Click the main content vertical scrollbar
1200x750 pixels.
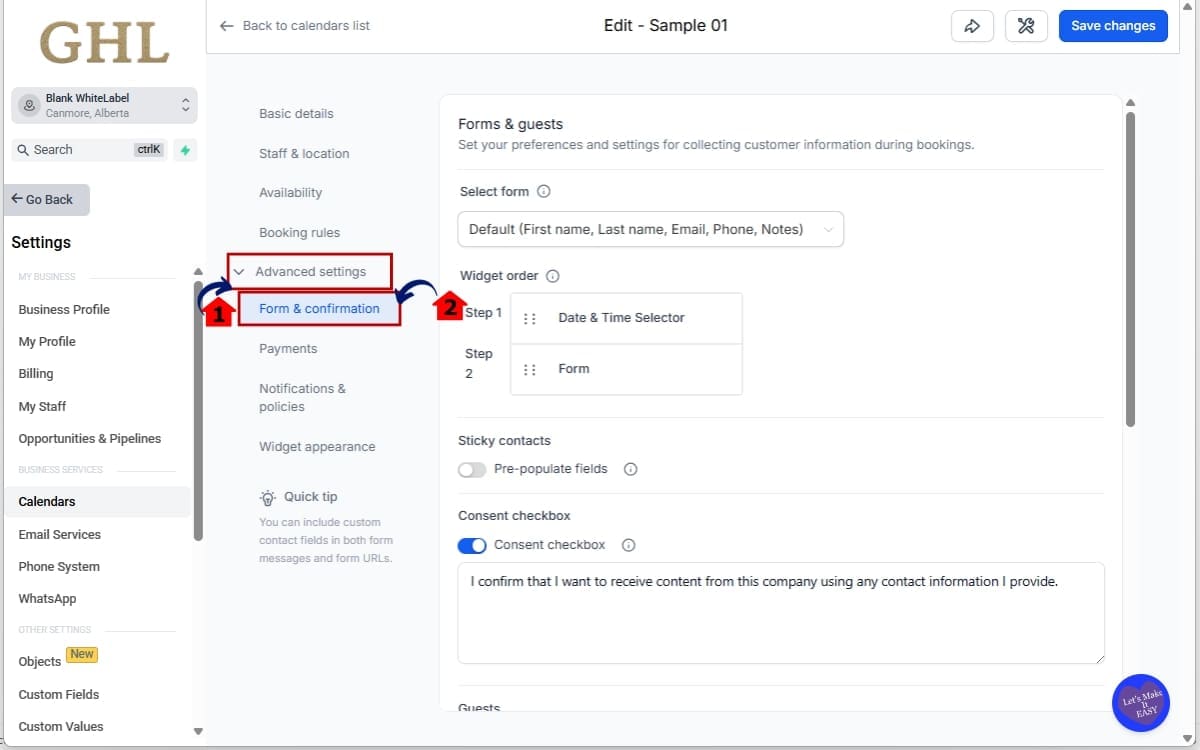1131,270
